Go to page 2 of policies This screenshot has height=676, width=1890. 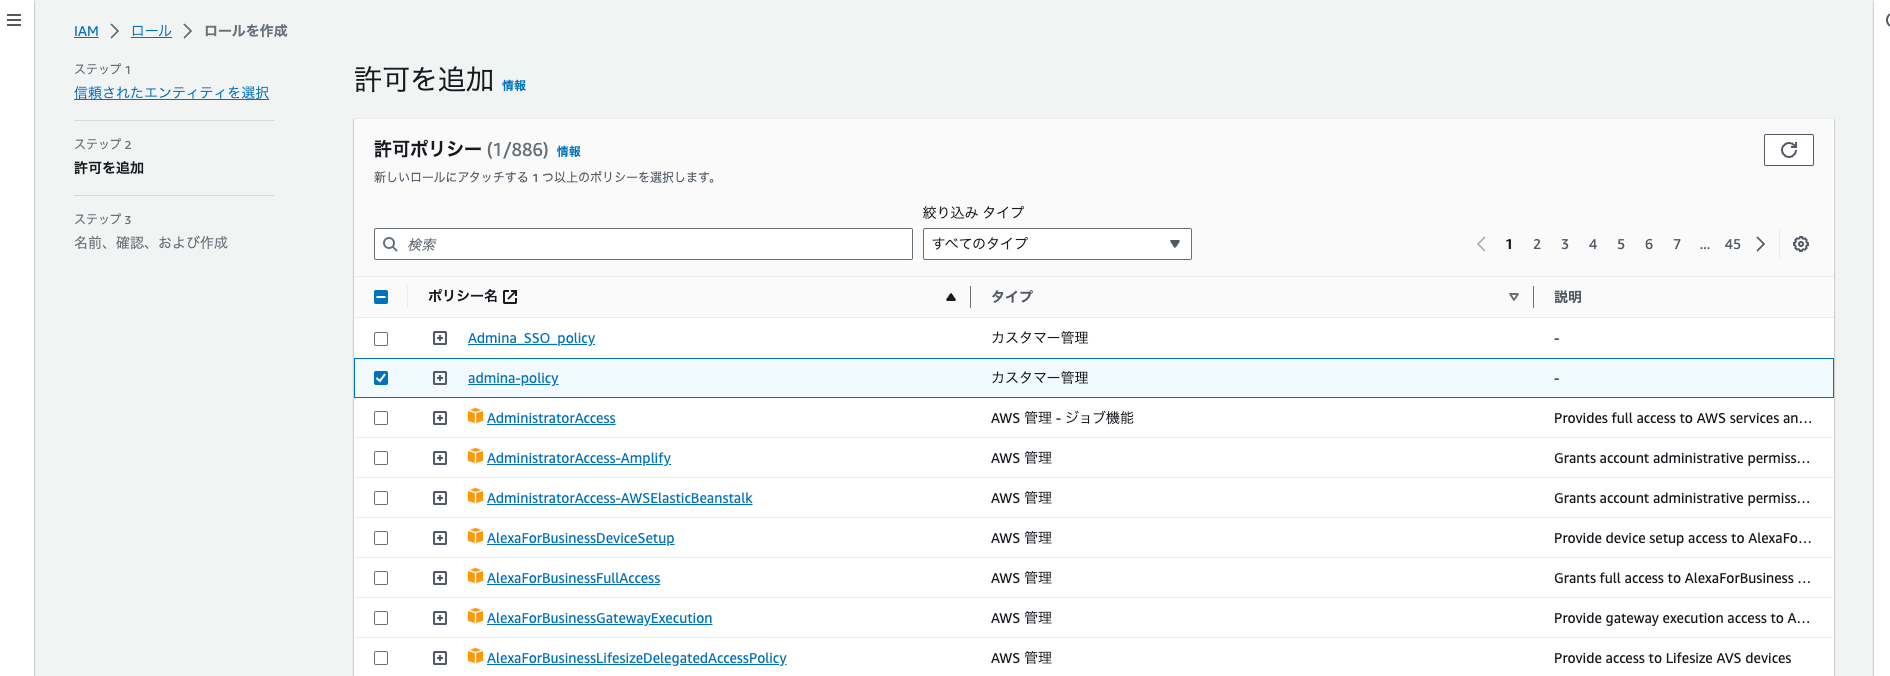(x=1537, y=244)
